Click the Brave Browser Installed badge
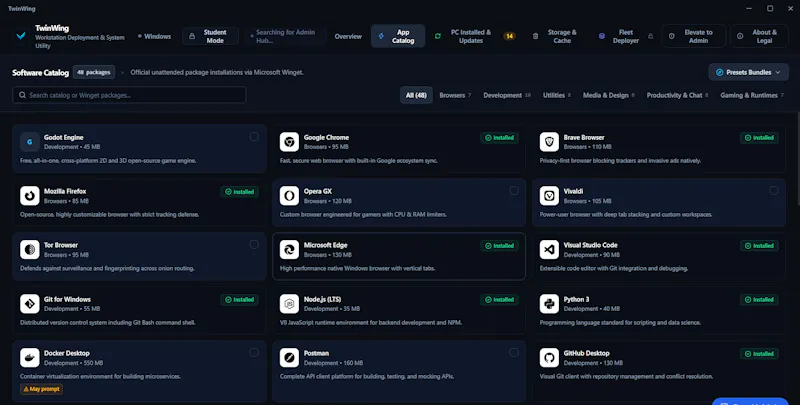 (x=759, y=138)
